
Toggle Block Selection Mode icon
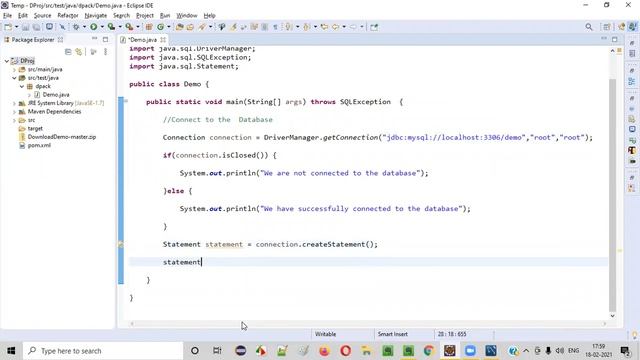[264, 27]
